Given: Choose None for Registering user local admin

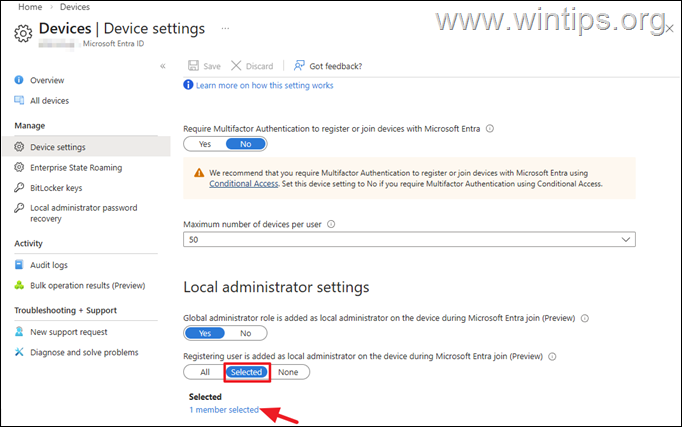Looking at the screenshot, I should pyautogui.click(x=288, y=372).
